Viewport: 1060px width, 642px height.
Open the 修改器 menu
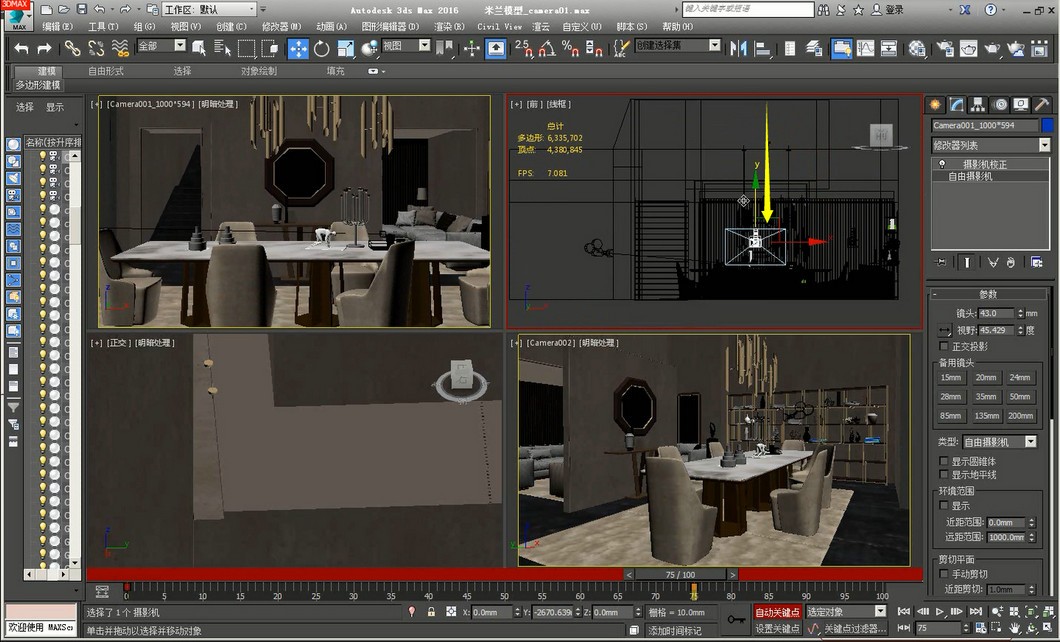point(280,27)
